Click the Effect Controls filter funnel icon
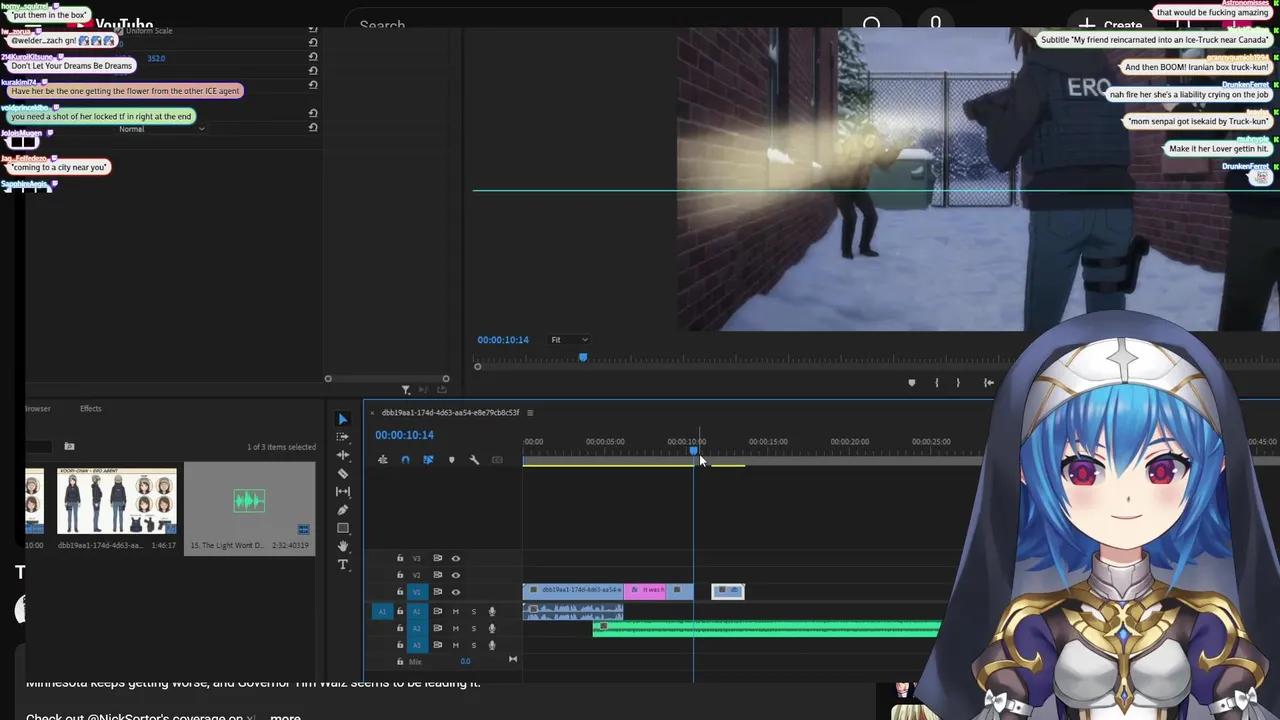 [405, 390]
